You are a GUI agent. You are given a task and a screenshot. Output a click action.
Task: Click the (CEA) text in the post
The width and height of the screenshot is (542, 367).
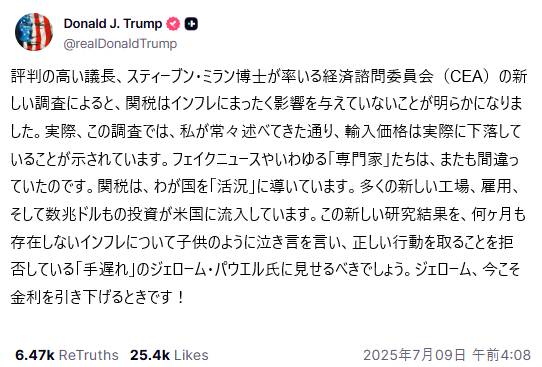point(466,76)
